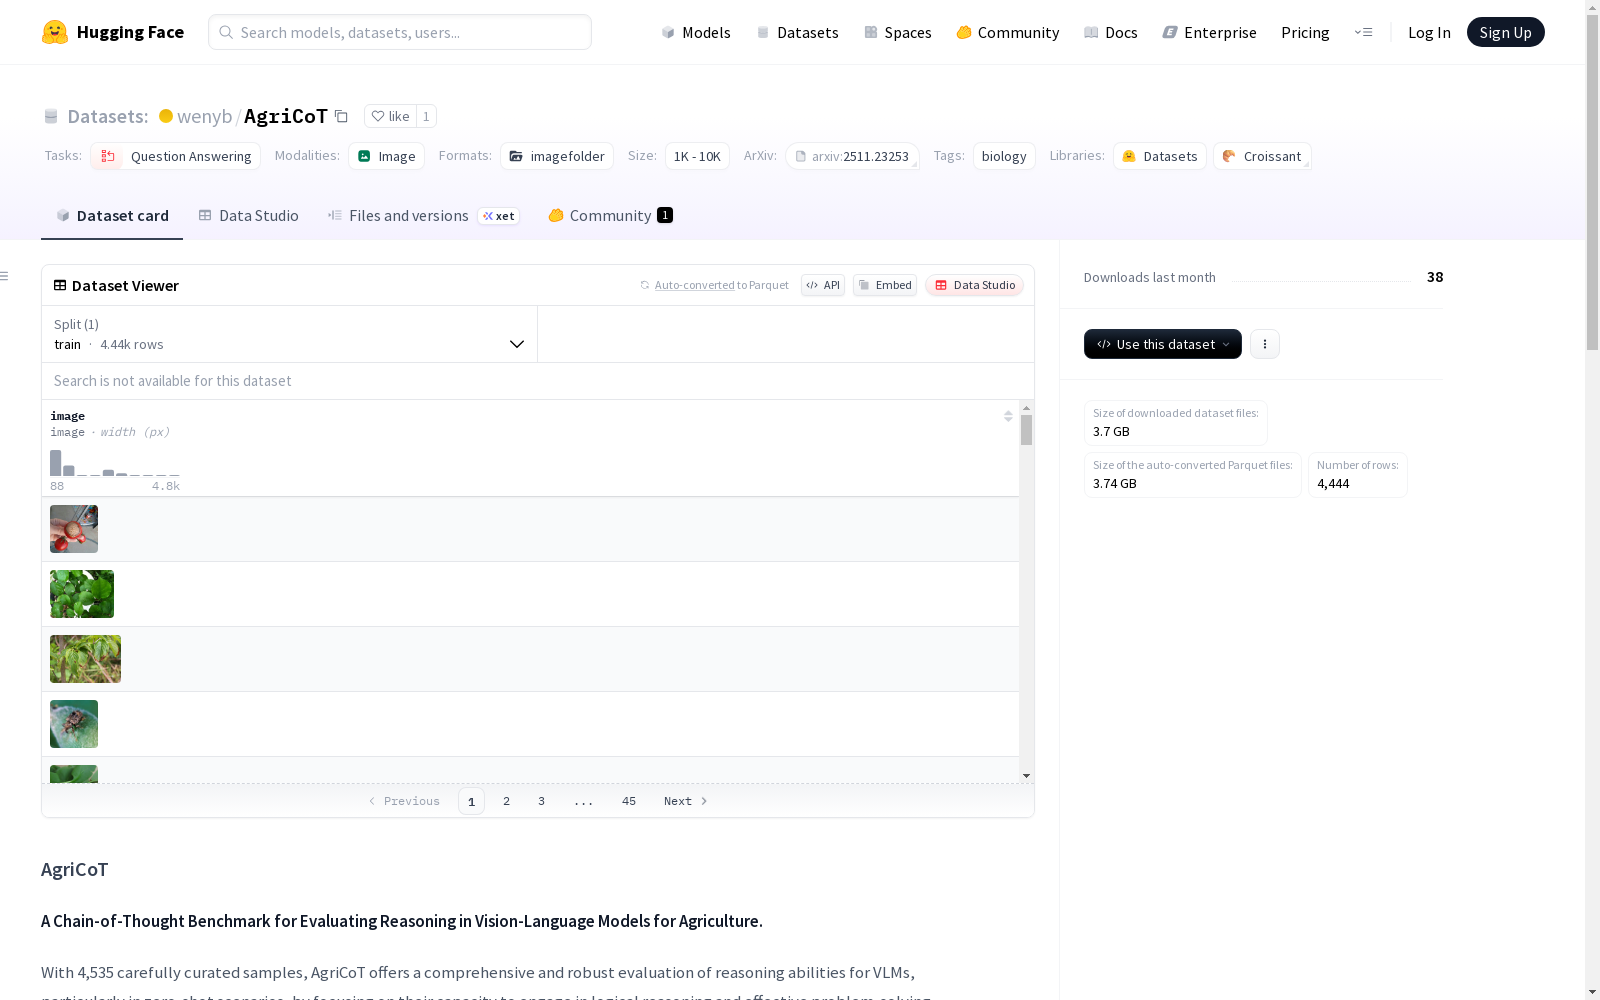
Task: Click the viewer scrollbar down arrow
Action: 1026,776
